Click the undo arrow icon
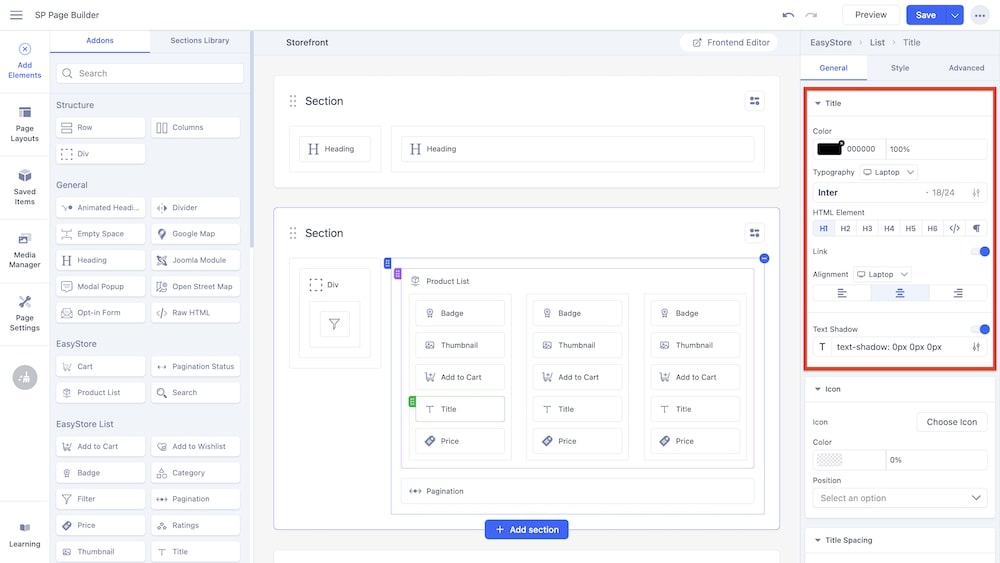 point(788,15)
